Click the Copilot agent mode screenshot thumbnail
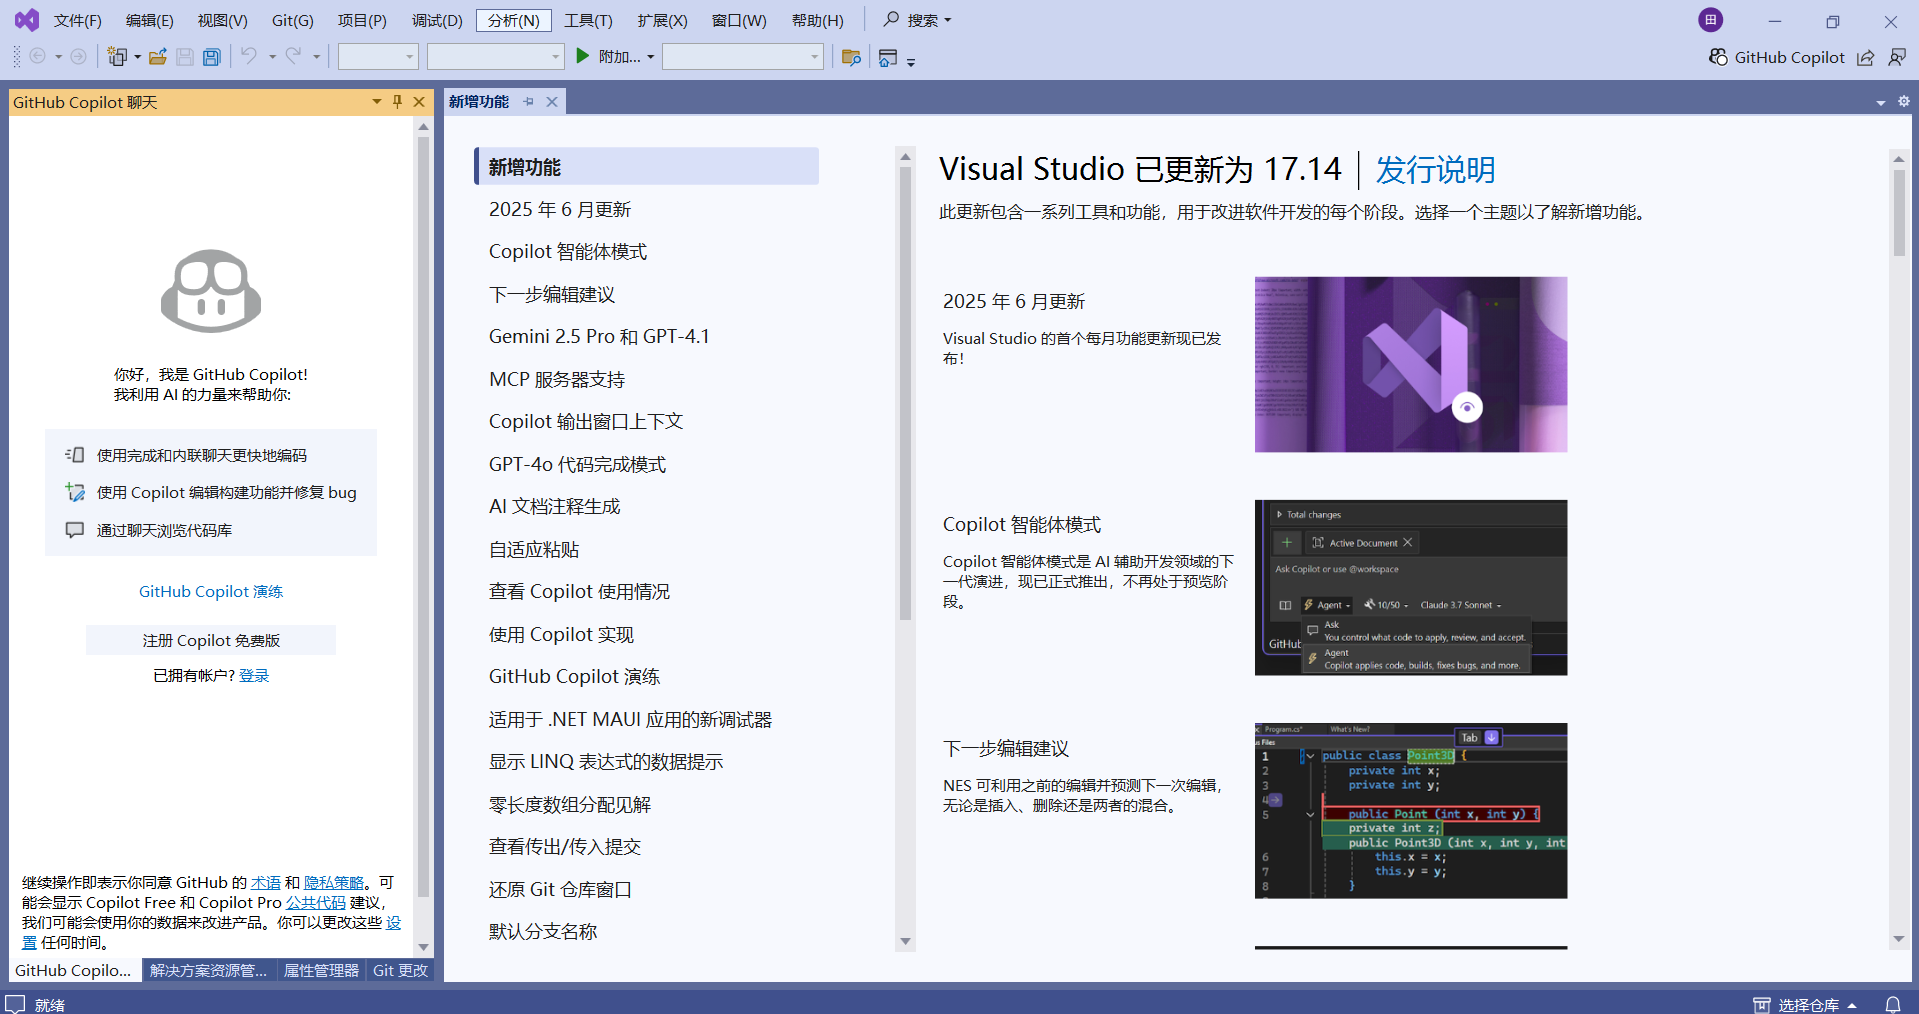This screenshot has width=1919, height=1014. click(x=1411, y=588)
